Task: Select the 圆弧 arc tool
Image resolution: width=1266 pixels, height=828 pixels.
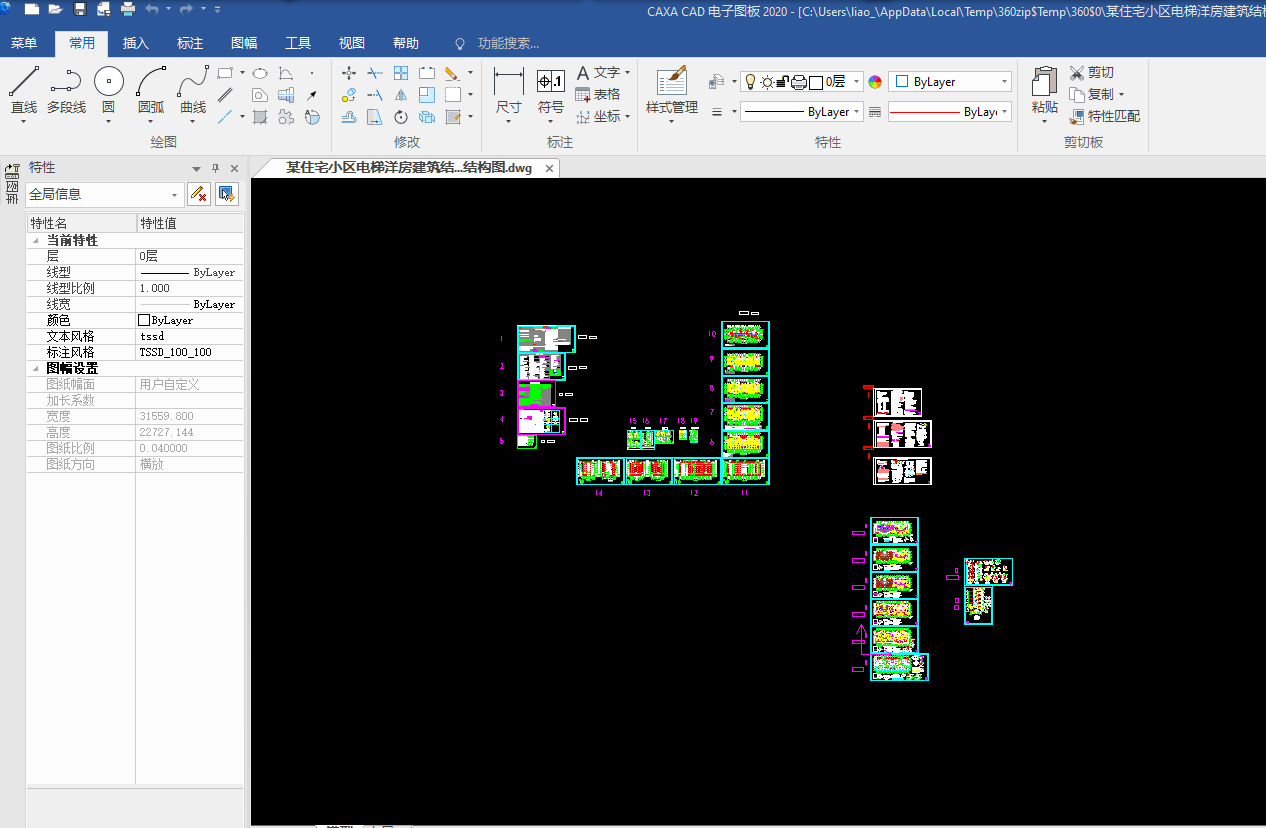Action: click(x=151, y=90)
